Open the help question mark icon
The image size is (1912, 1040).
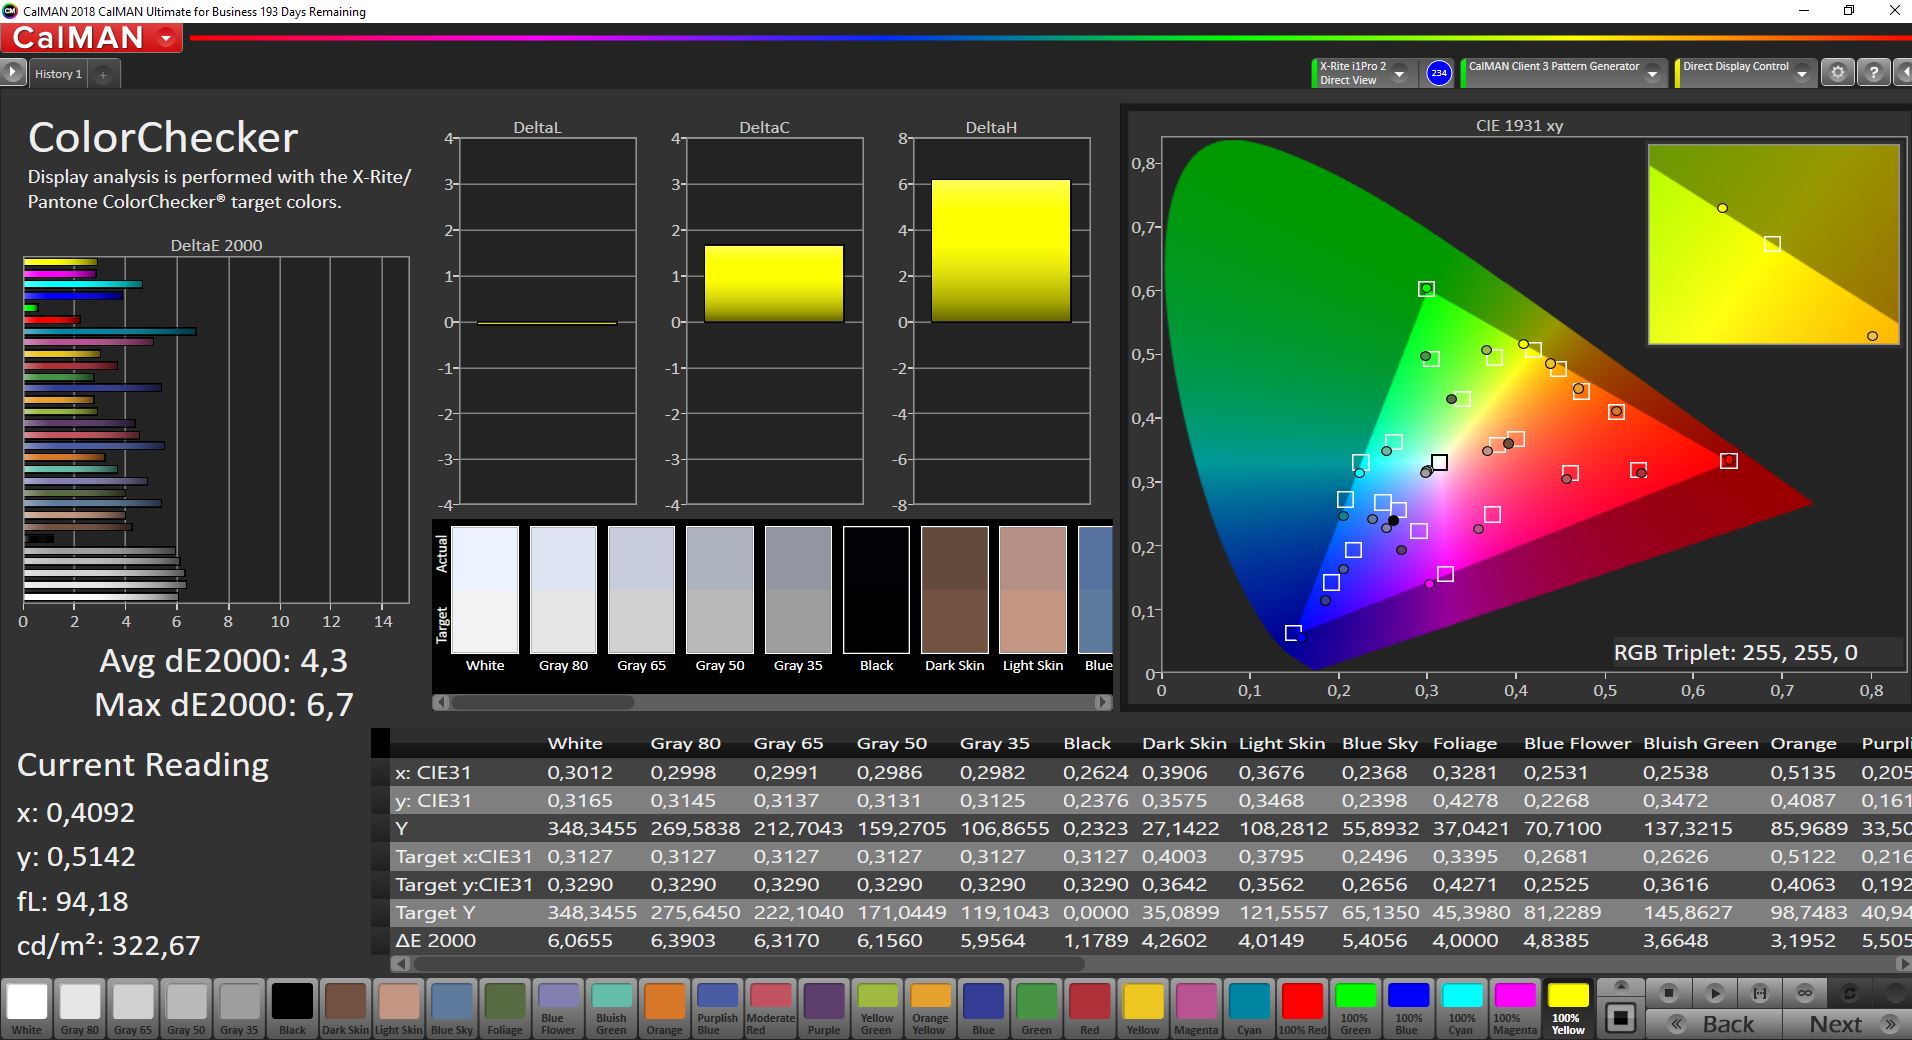tap(1874, 73)
